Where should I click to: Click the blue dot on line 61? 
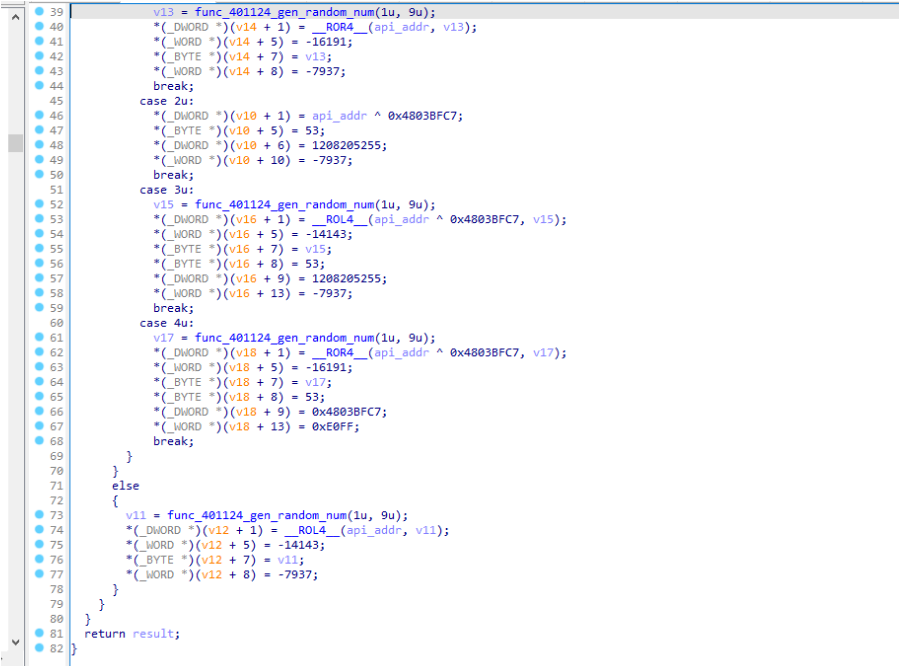[38, 338]
